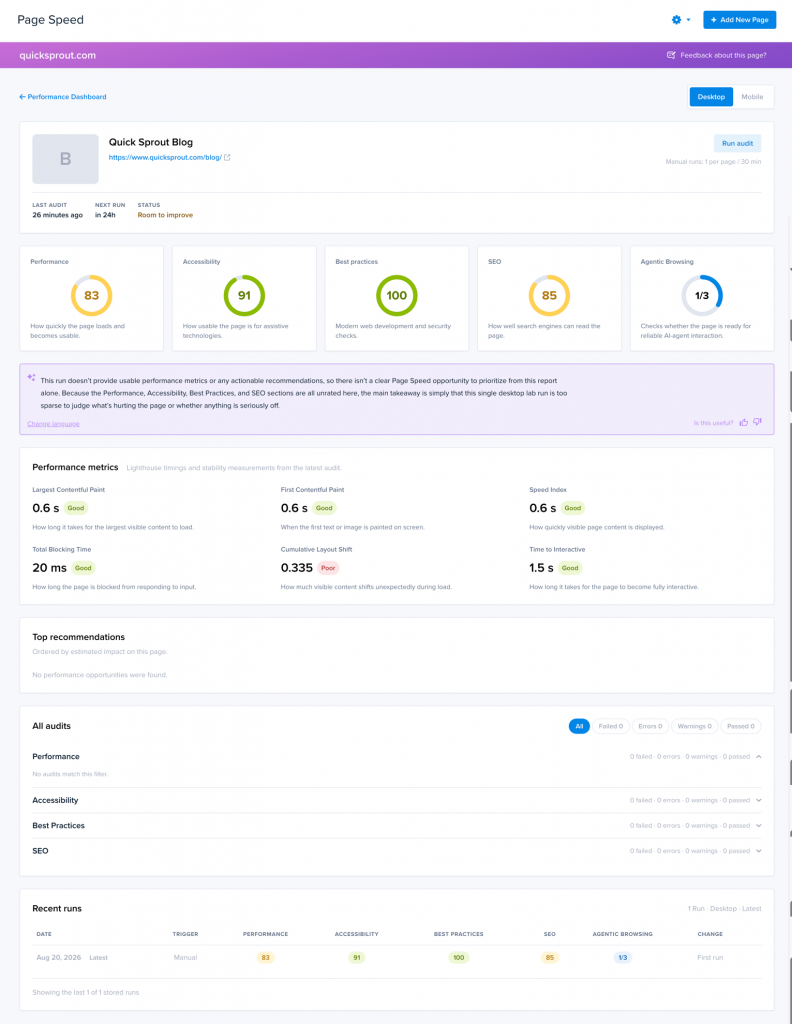Screen dimensions: 792x1024
Task: Click the feedback note icon in purple banner
Action: [671, 55]
